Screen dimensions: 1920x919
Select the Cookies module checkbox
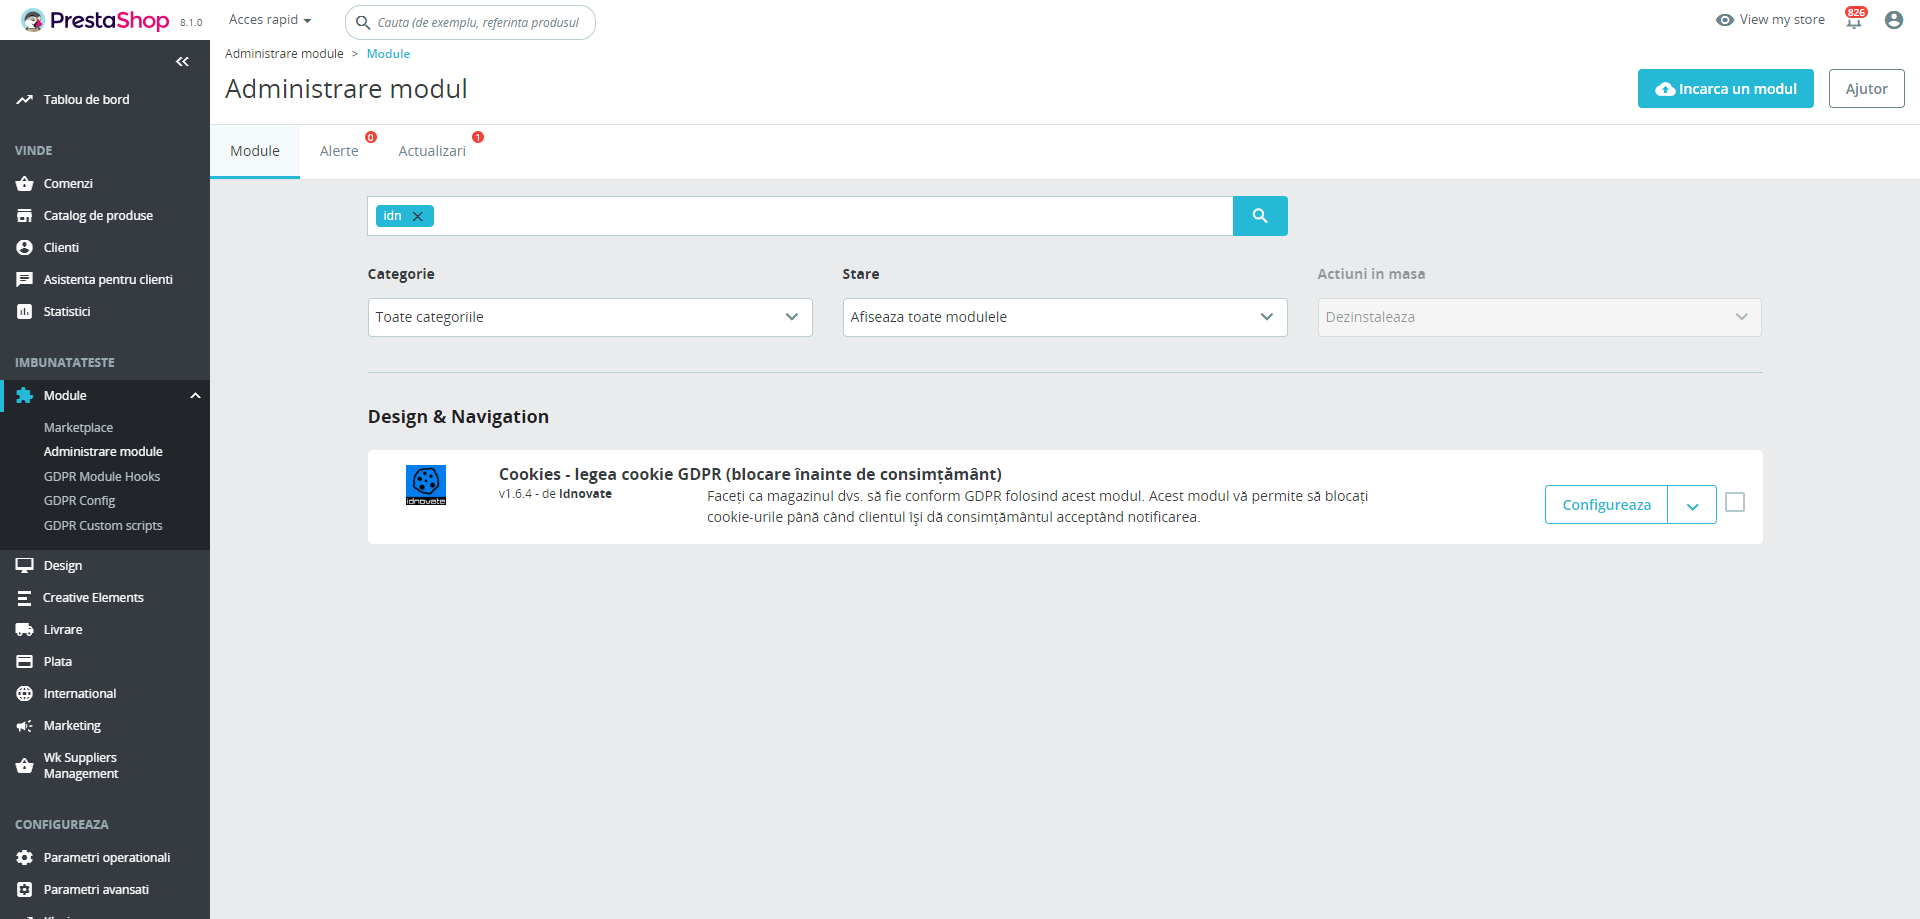click(1735, 502)
